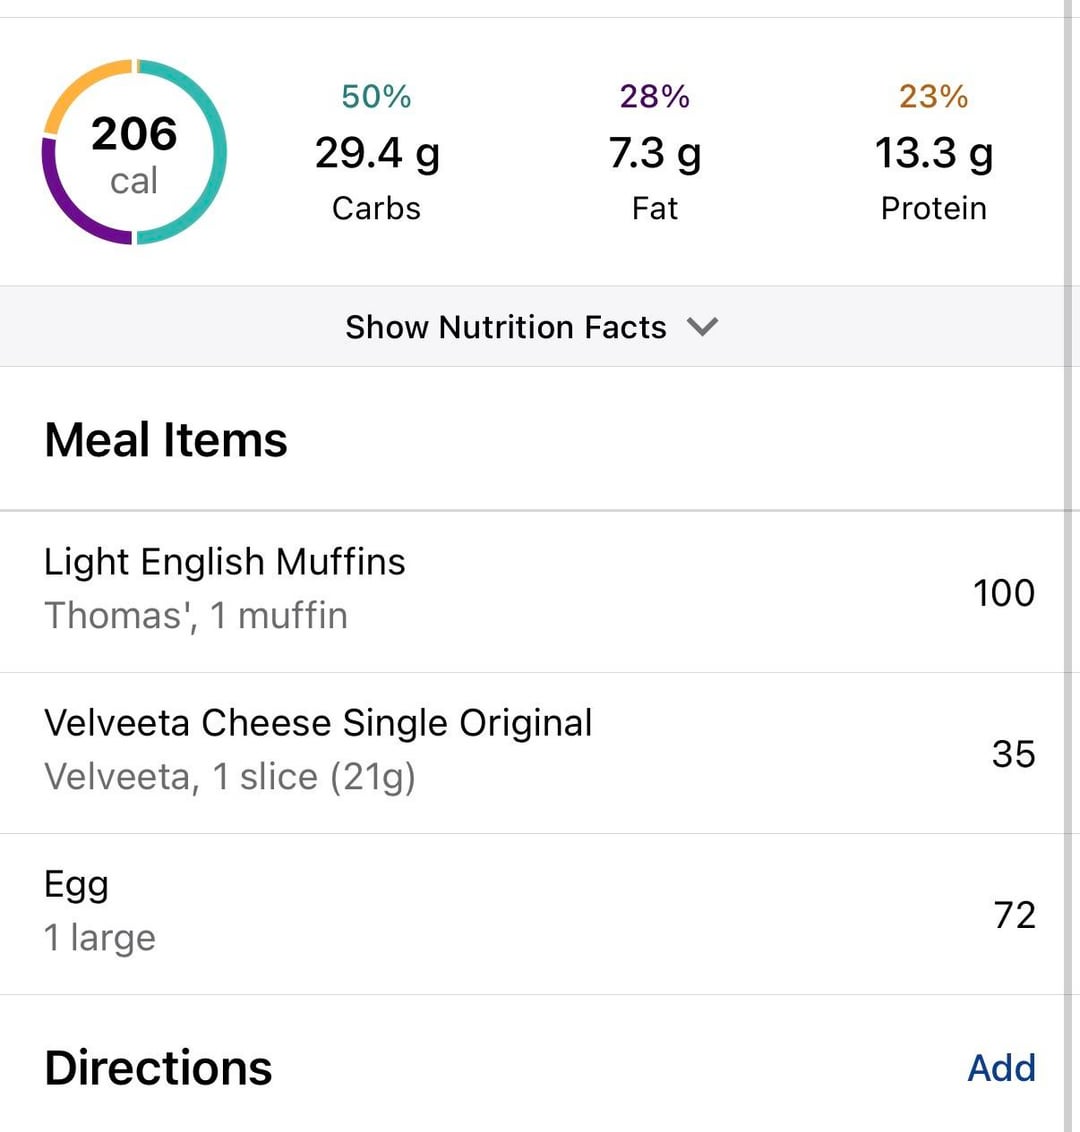Open the Egg meal item
The width and height of the screenshot is (1080, 1132).
pos(76,884)
